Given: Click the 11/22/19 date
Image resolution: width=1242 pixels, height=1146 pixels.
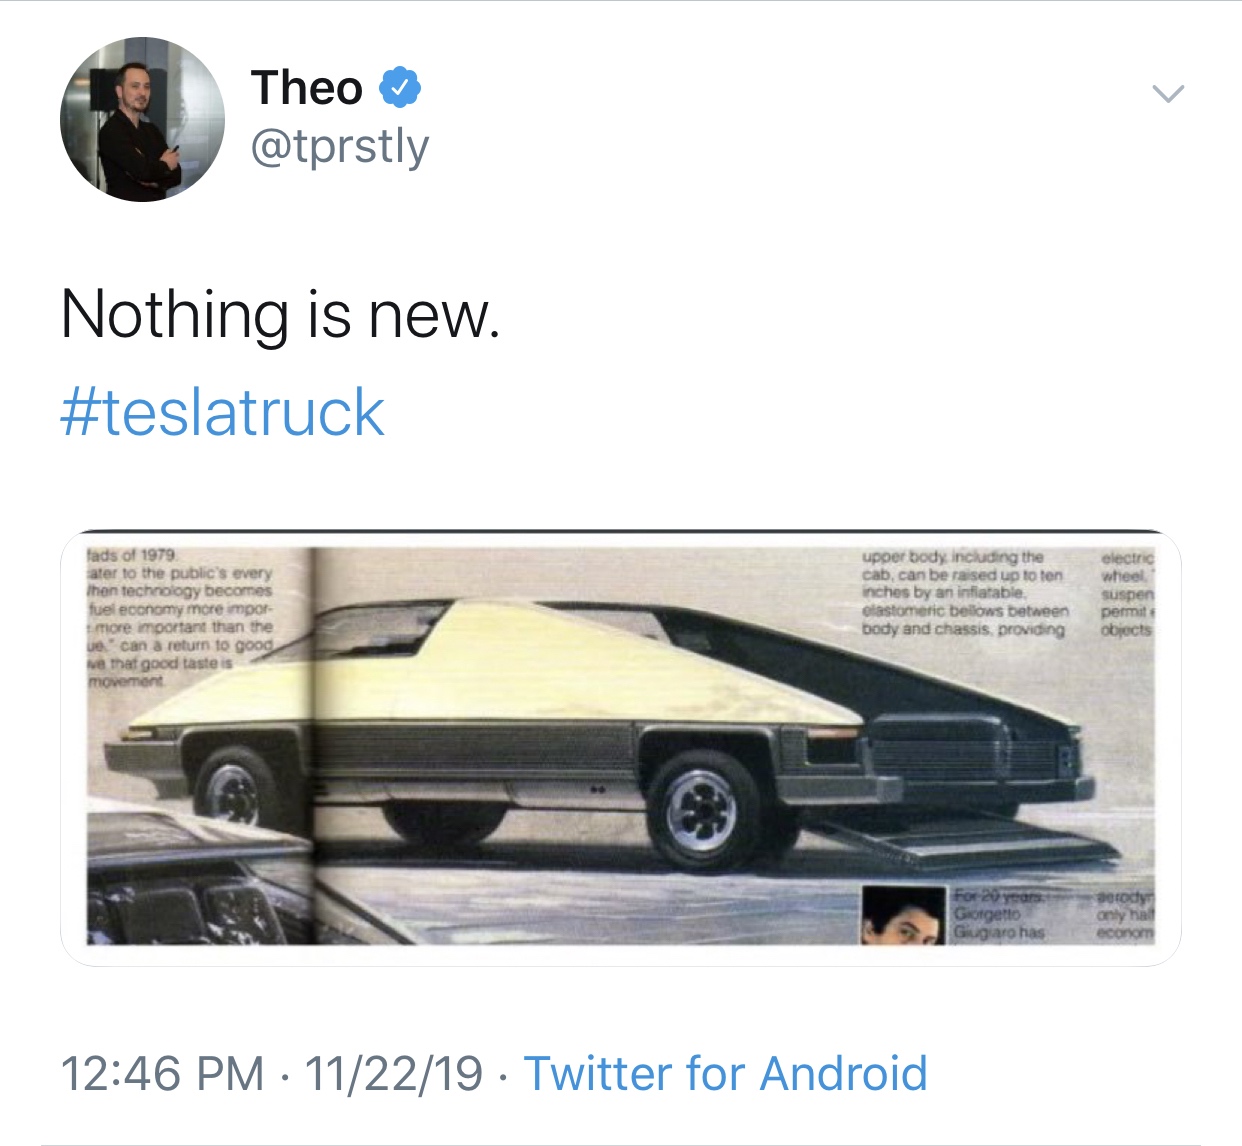Looking at the screenshot, I should (x=393, y=1074).
